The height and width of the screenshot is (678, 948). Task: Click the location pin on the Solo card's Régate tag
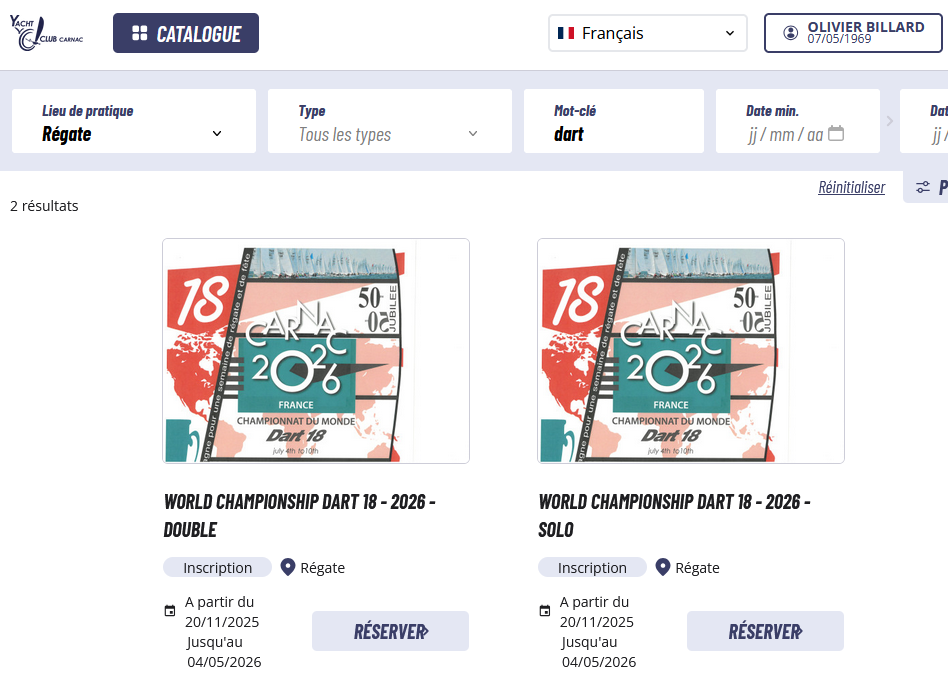(x=663, y=567)
